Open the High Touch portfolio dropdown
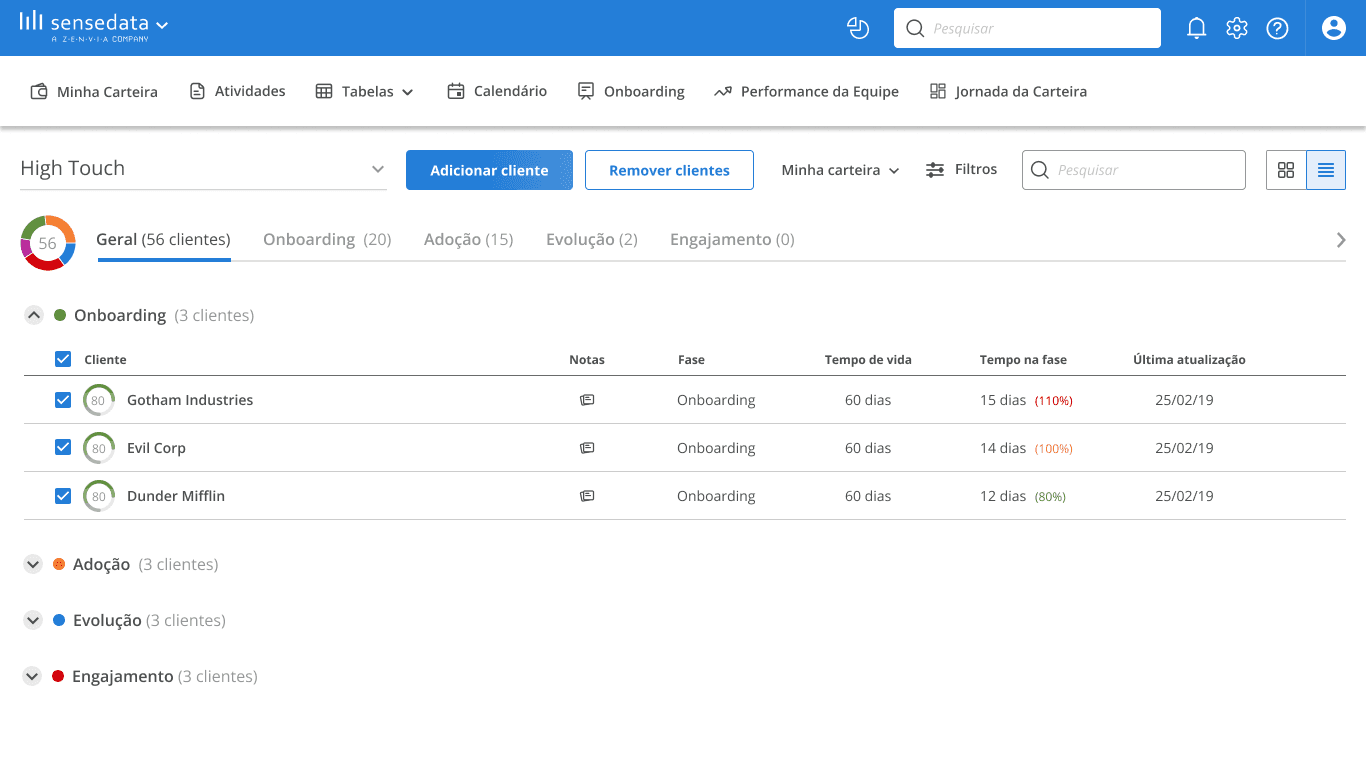Viewport: 1366px width, 768px height. tap(203, 169)
